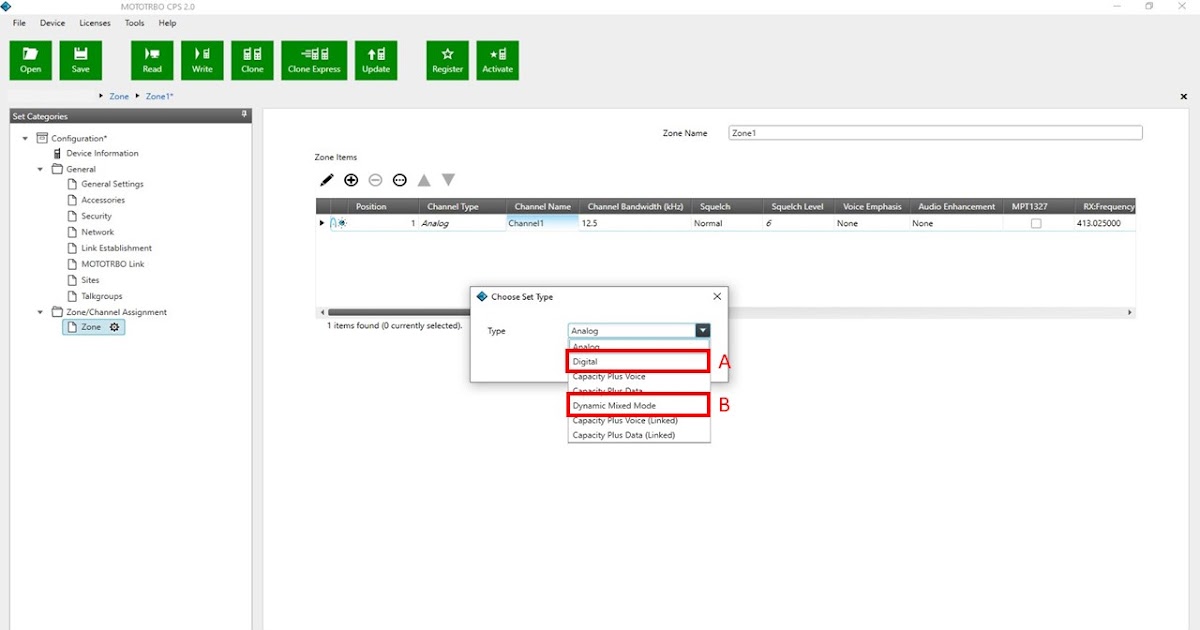Open the Licenses menu
The width and height of the screenshot is (1200, 630).
94,22
